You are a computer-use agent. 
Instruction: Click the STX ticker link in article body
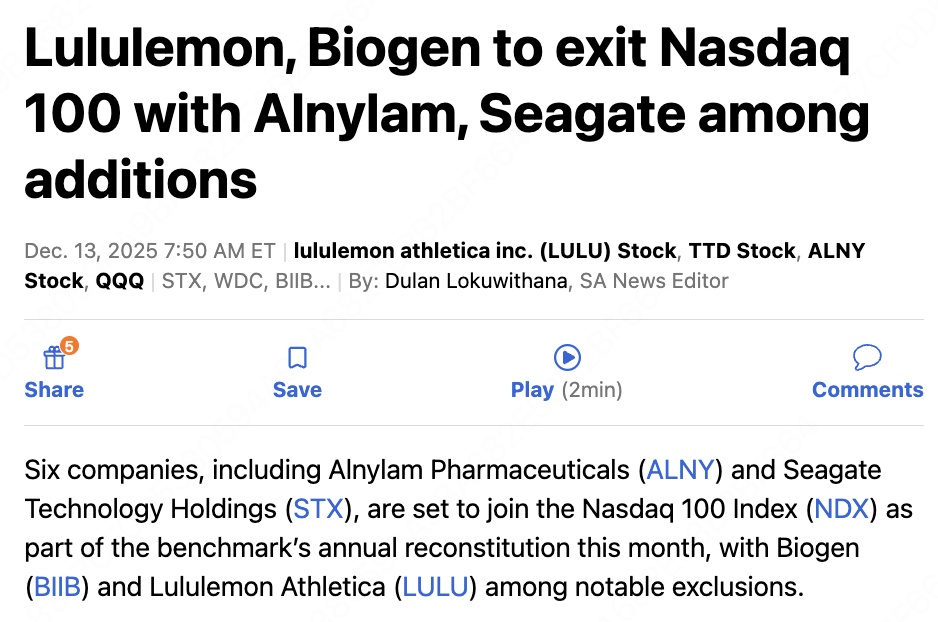318,508
